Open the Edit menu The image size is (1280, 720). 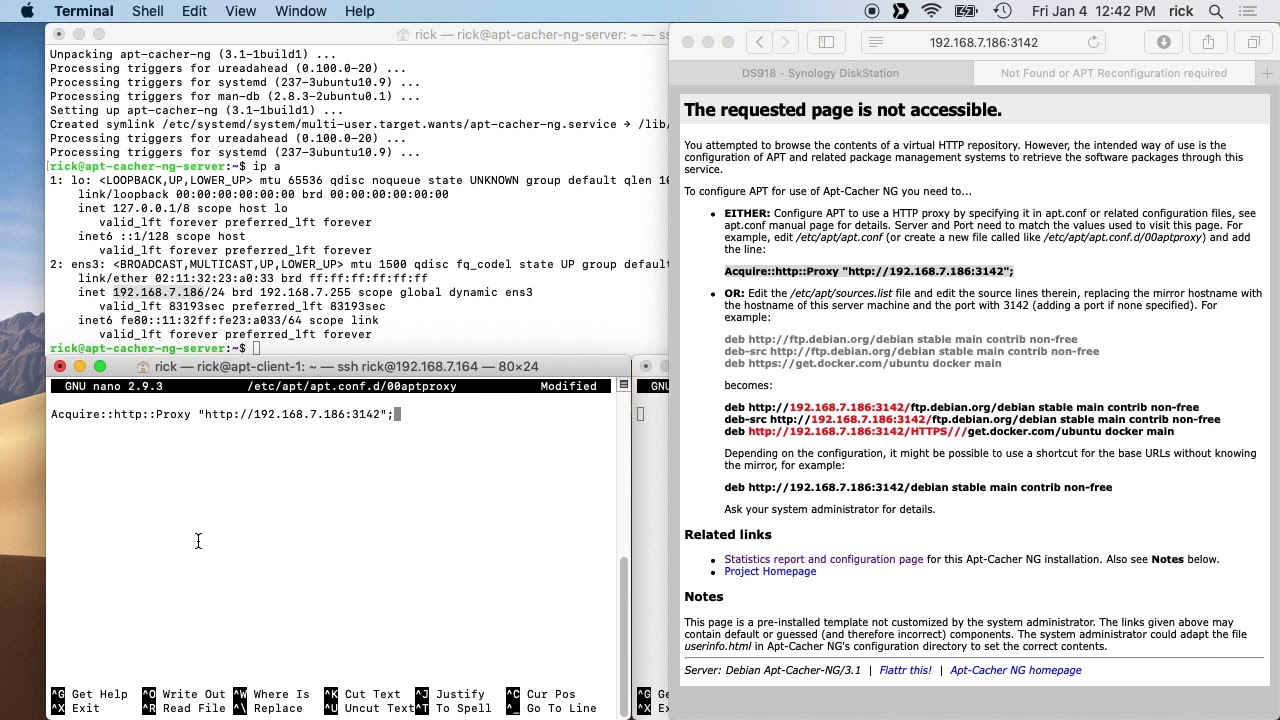[x=194, y=11]
